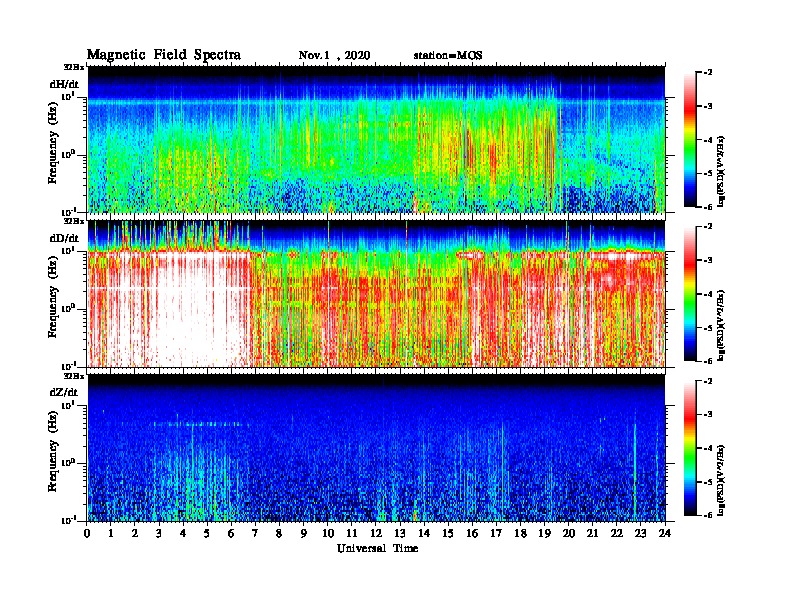Click the color bar beside dD/dt panel
This screenshot has height=612, width=792.
690,294
